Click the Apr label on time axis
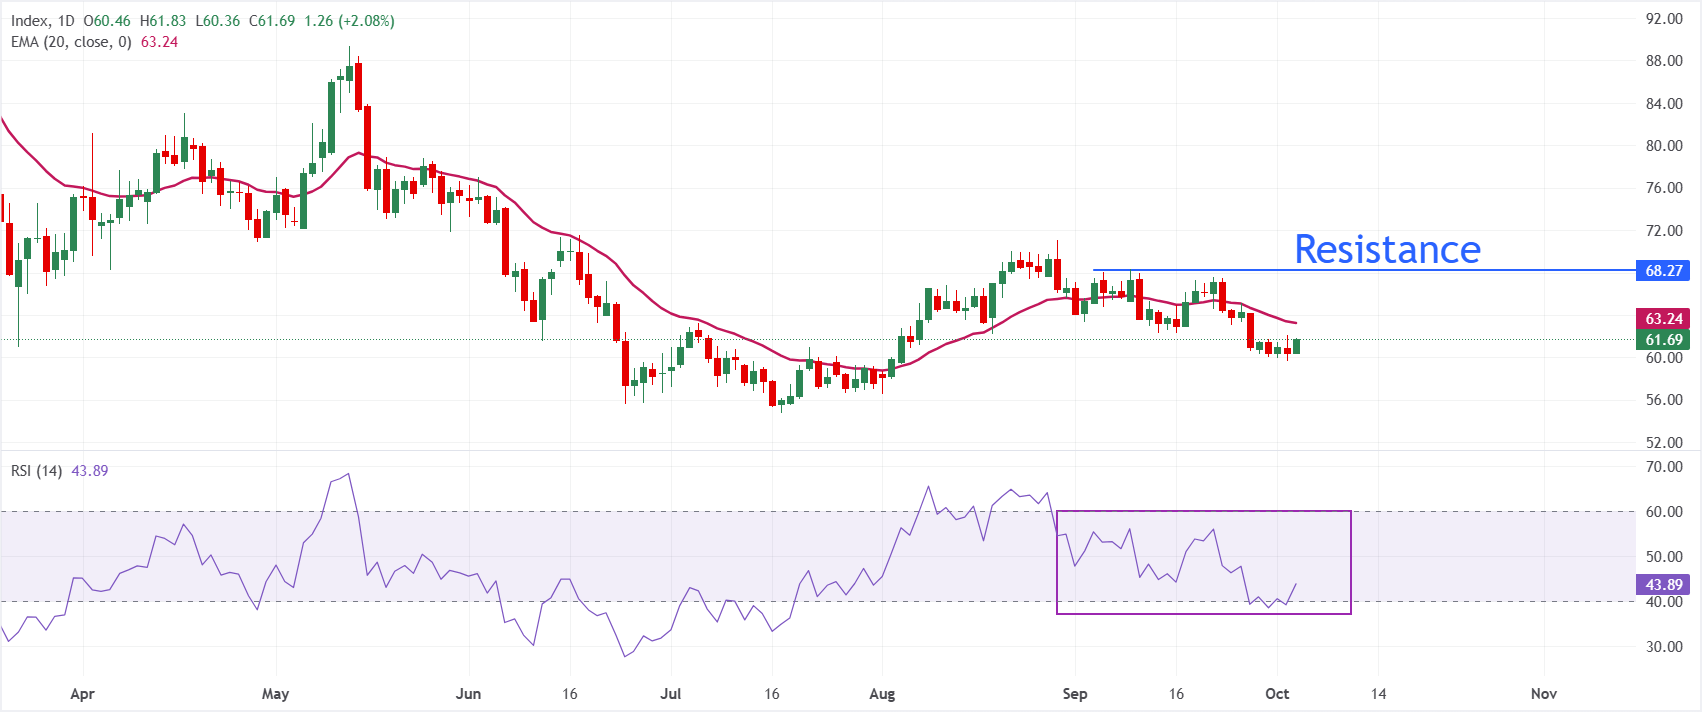 click(82, 694)
